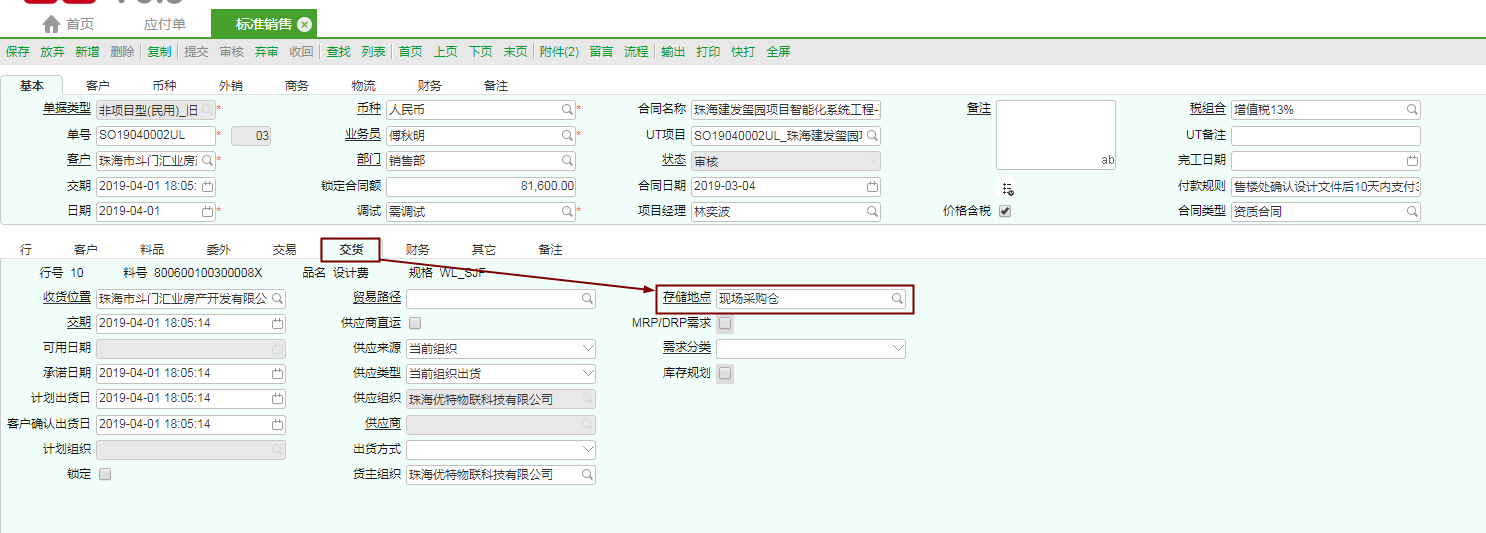1486x533 pixels.
Task: Open lookup icon for 收货位置
Action: [x=277, y=298]
